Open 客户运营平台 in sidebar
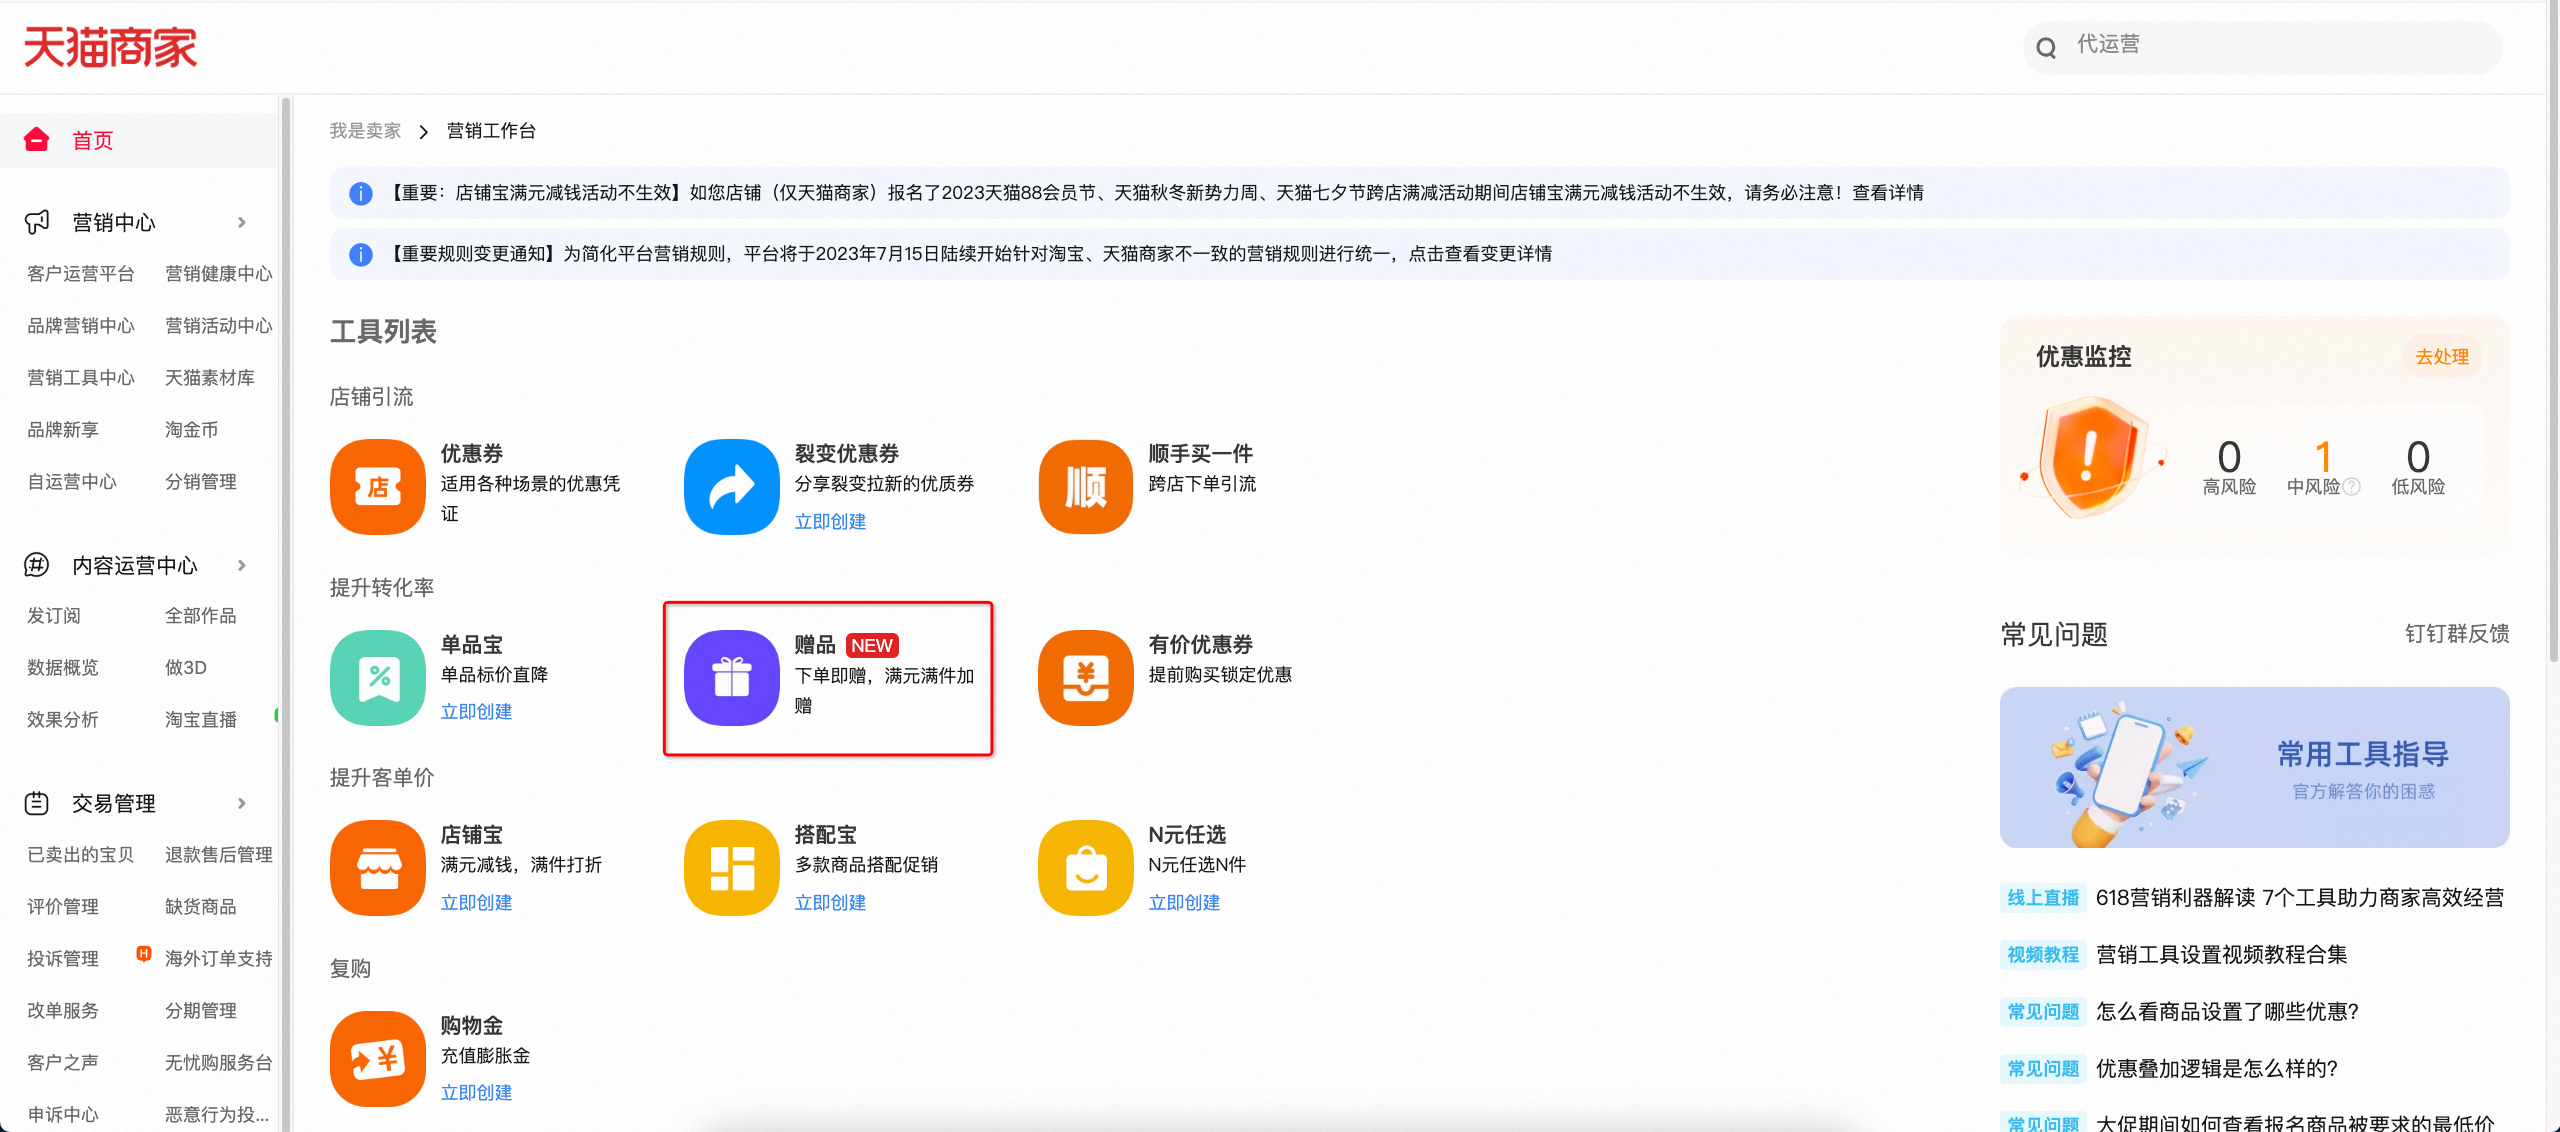The image size is (2560, 1132). 81,274
